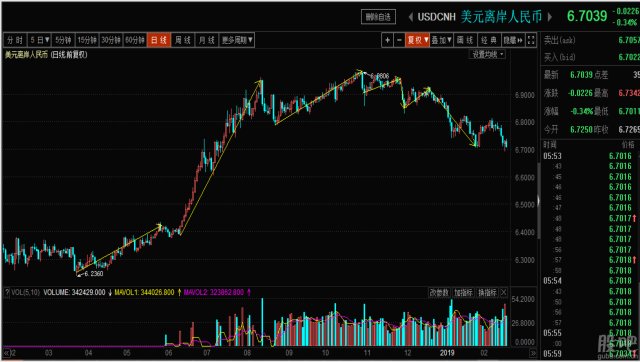Image resolution: width=640 pixels, height=362 pixels.
Task: Toggle fullscreen chart view icon
Action: click(531, 40)
